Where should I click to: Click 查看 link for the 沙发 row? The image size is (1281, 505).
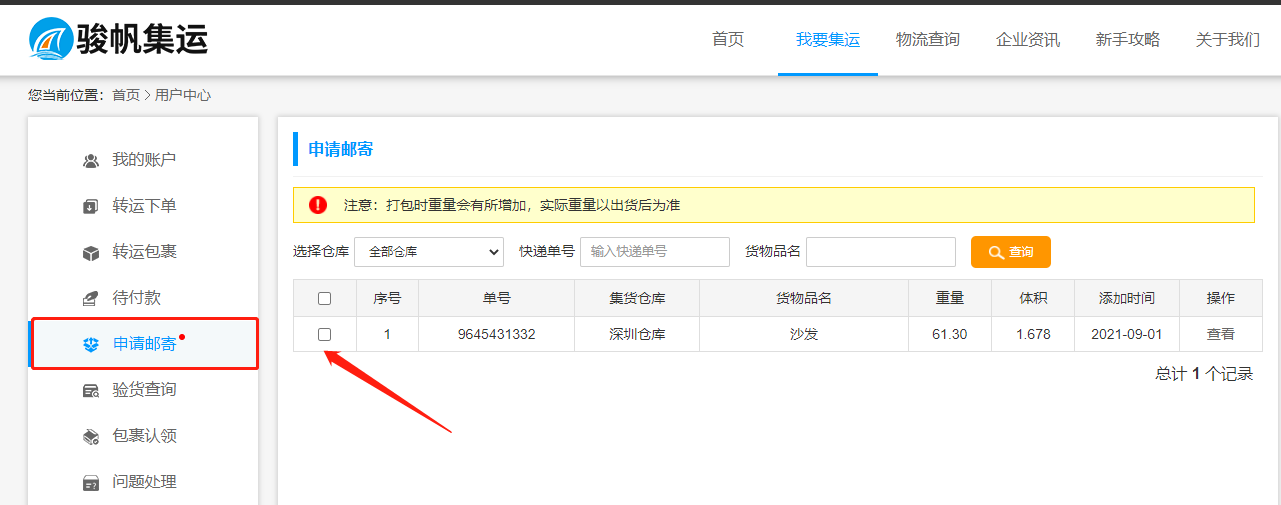coord(1220,335)
